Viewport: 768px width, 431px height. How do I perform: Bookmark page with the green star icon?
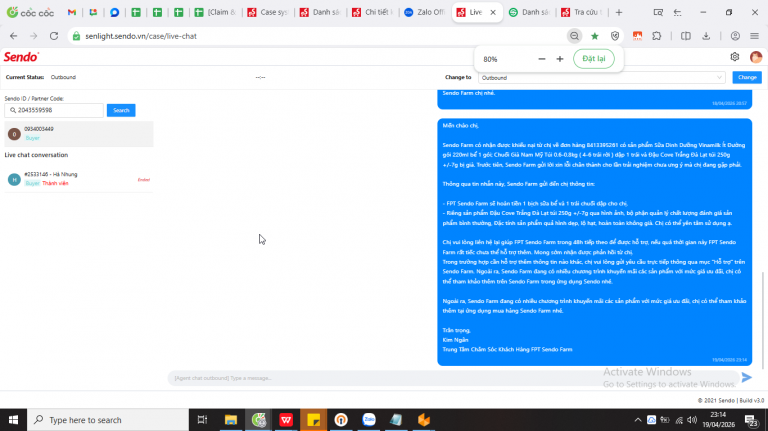(x=595, y=36)
